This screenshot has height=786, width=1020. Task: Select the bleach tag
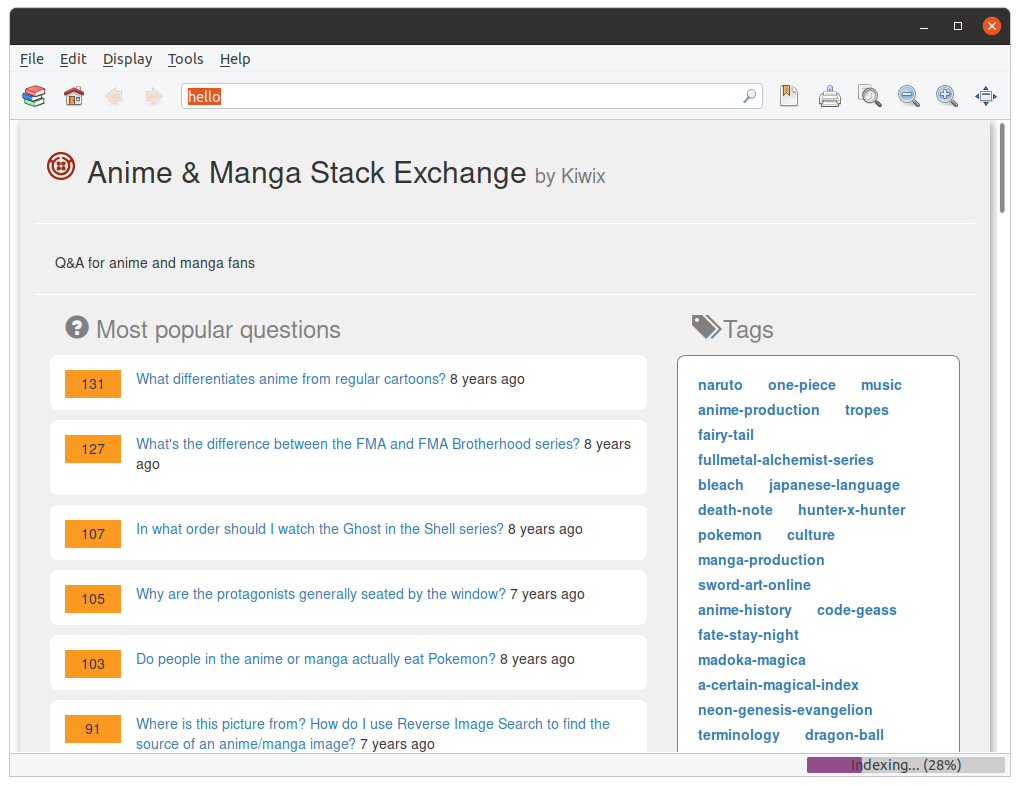click(x=721, y=485)
